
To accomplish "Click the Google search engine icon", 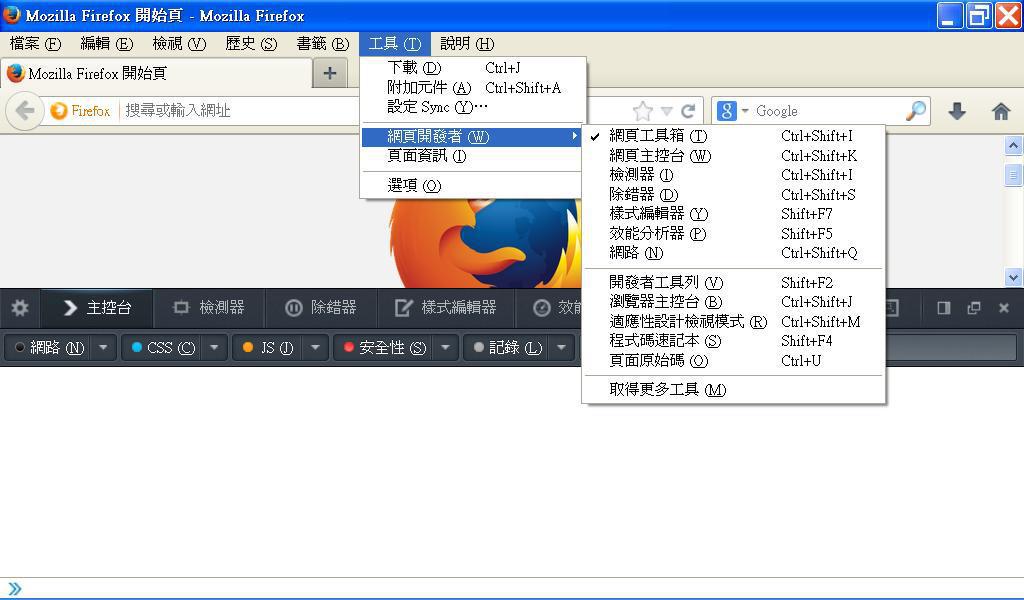I will tap(726, 111).
